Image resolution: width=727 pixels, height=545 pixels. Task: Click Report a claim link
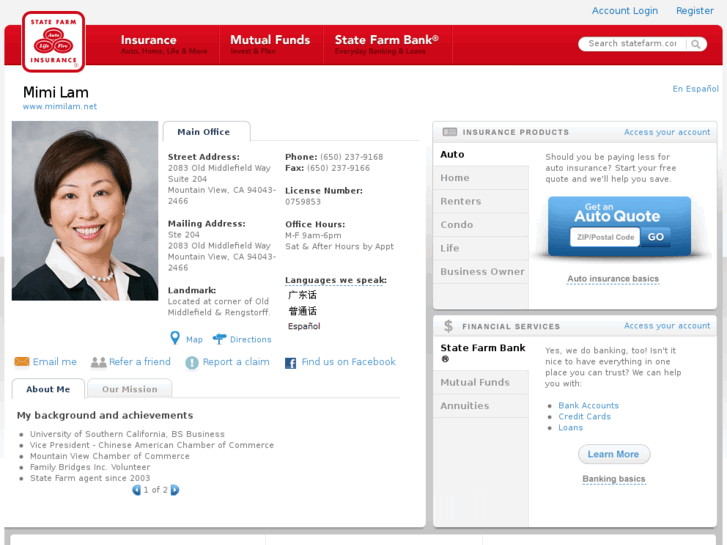tap(236, 362)
